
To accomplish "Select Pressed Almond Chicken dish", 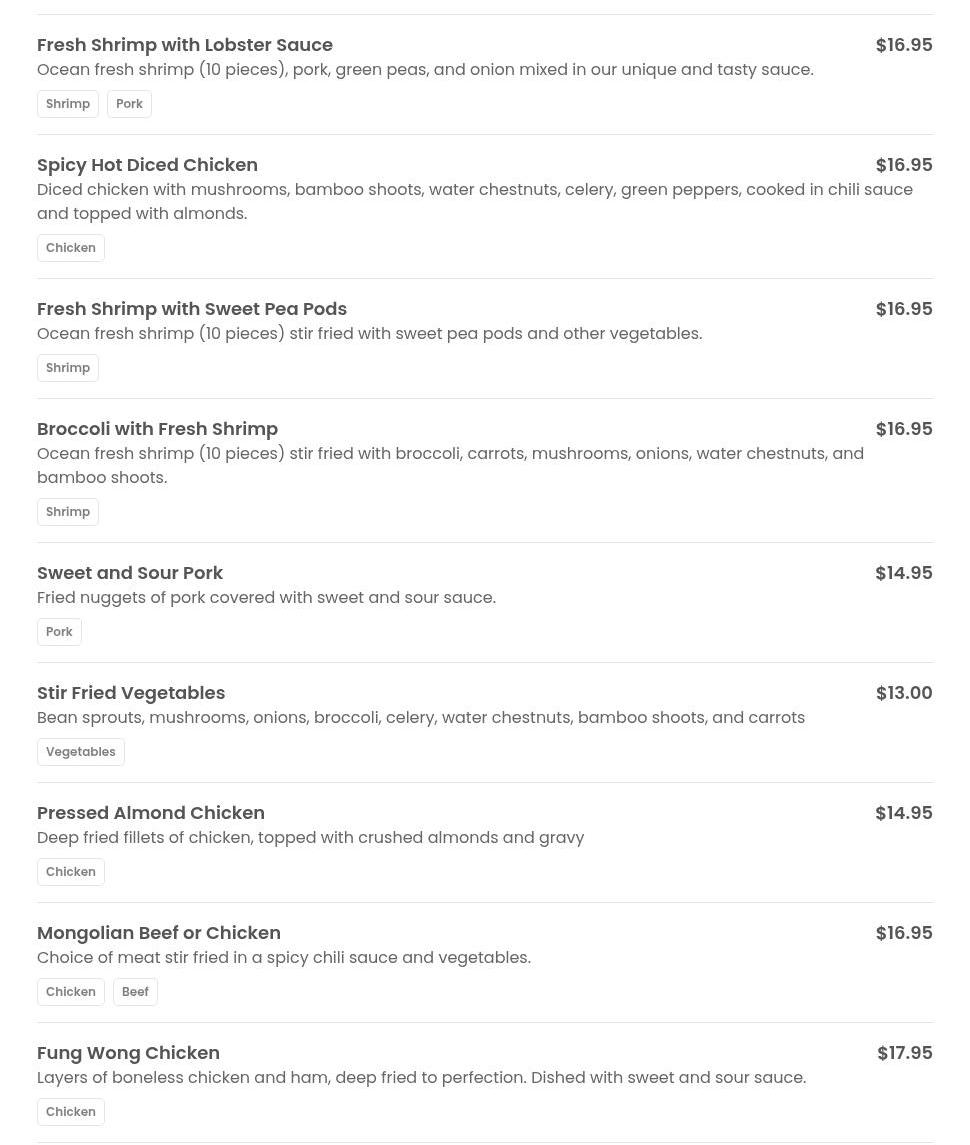I will point(151,813).
